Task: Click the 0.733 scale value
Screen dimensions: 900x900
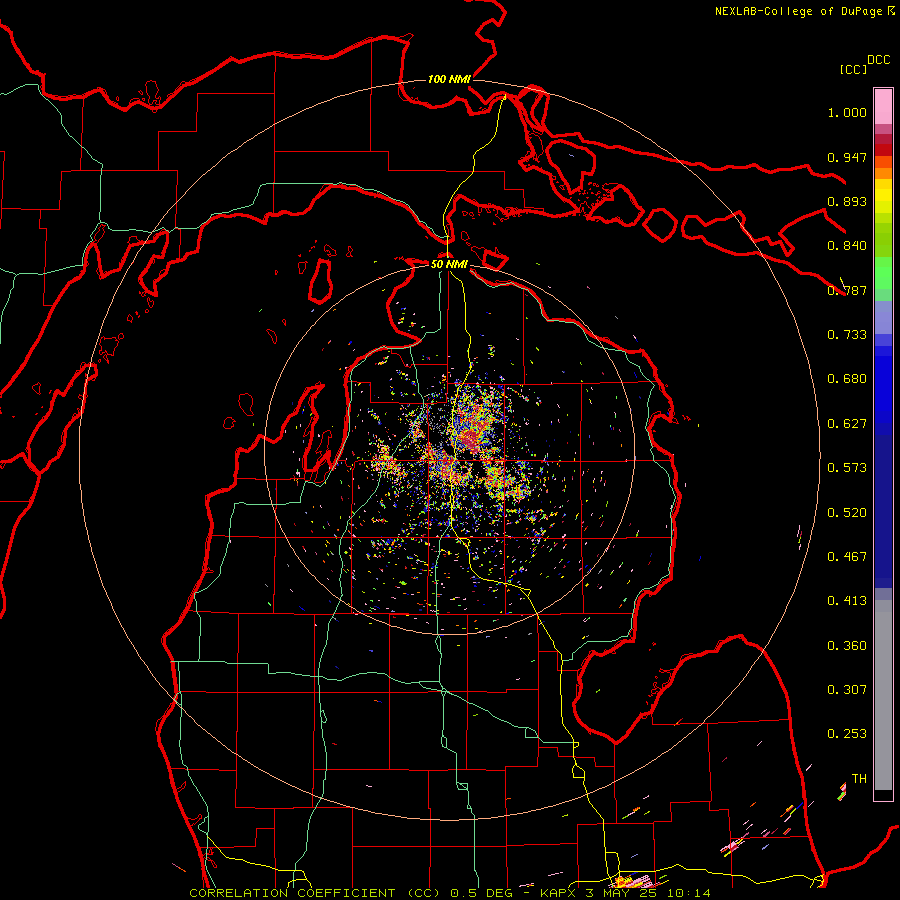Action: 847,335
